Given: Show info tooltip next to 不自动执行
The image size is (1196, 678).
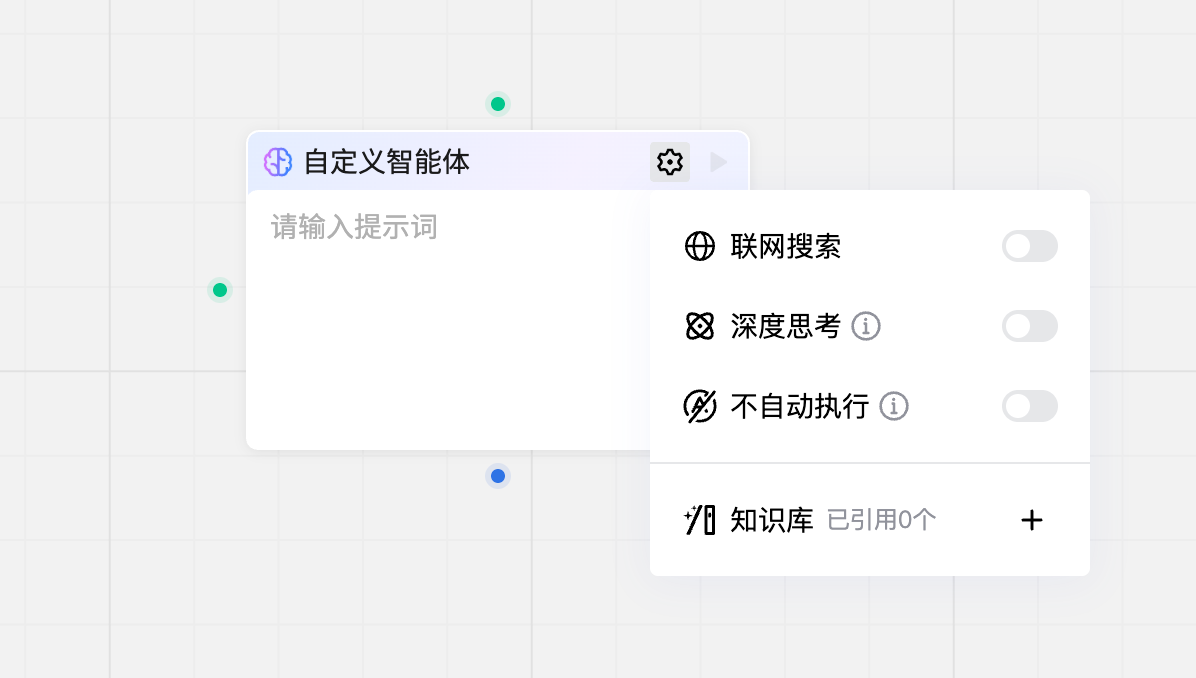Looking at the screenshot, I should (894, 406).
